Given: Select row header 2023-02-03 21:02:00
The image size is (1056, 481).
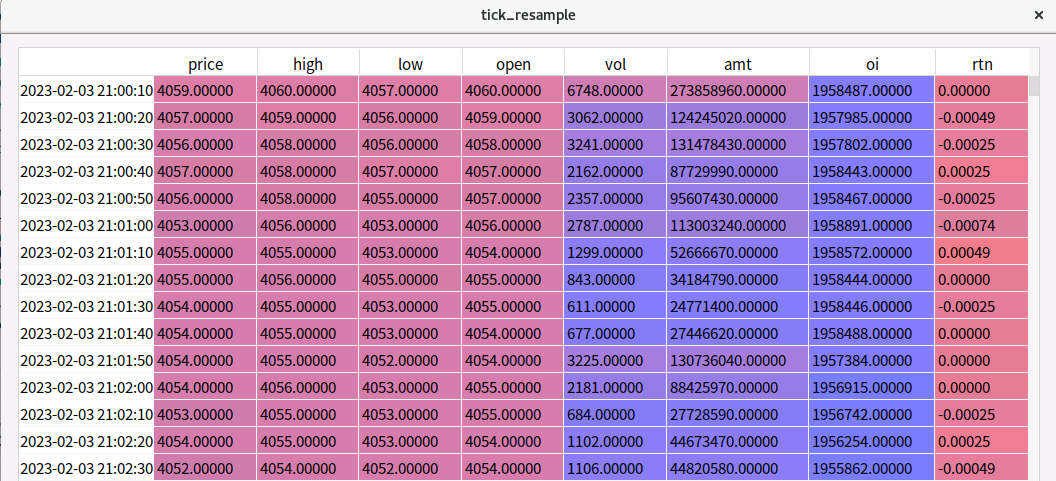Looking at the screenshot, I should (86, 387).
